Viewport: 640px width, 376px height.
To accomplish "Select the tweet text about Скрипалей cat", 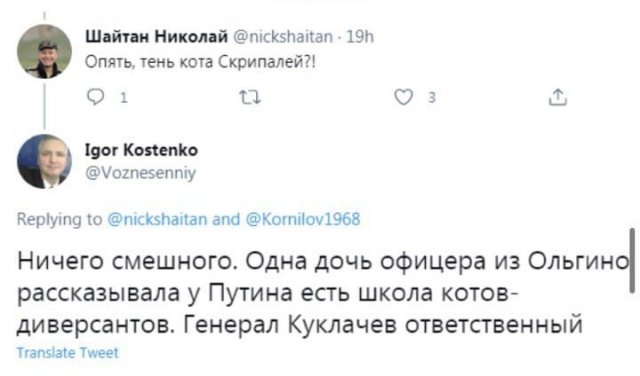I will 200,62.
